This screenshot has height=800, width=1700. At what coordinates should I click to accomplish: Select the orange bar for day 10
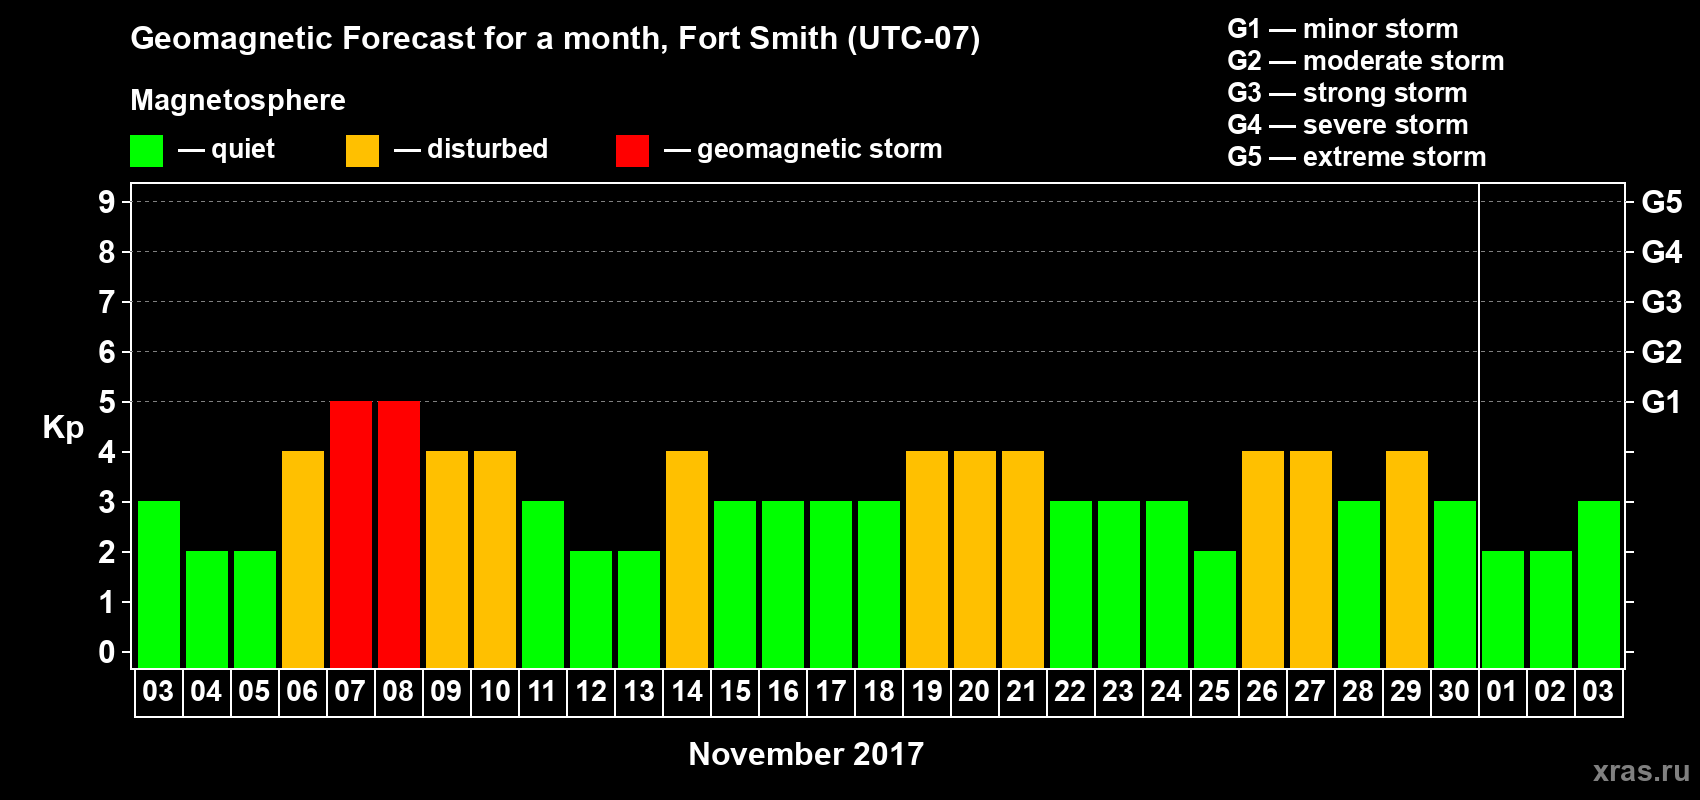(x=495, y=559)
